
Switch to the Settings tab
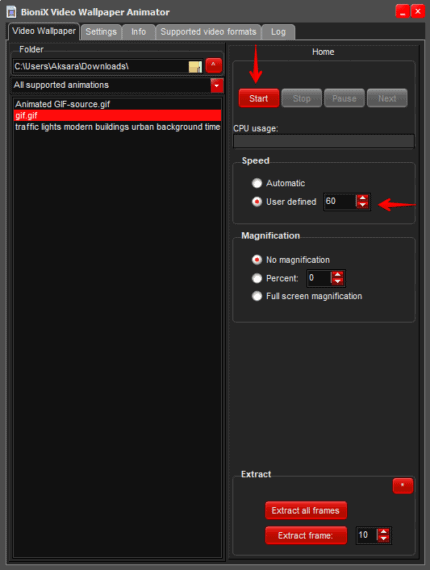pos(101,32)
